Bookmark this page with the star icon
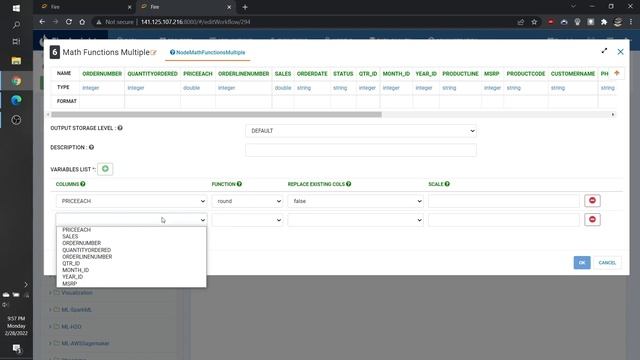Viewport: 640px width, 360px height. (x=534, y=22)
